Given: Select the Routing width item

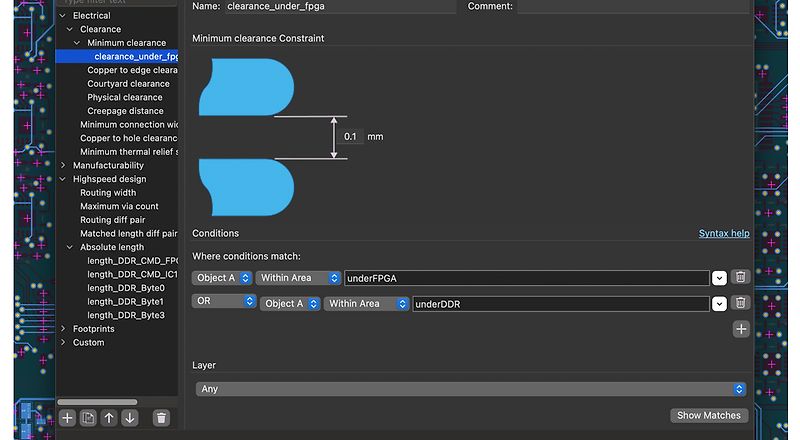Looking at the screenshot, I should [108, 193].
